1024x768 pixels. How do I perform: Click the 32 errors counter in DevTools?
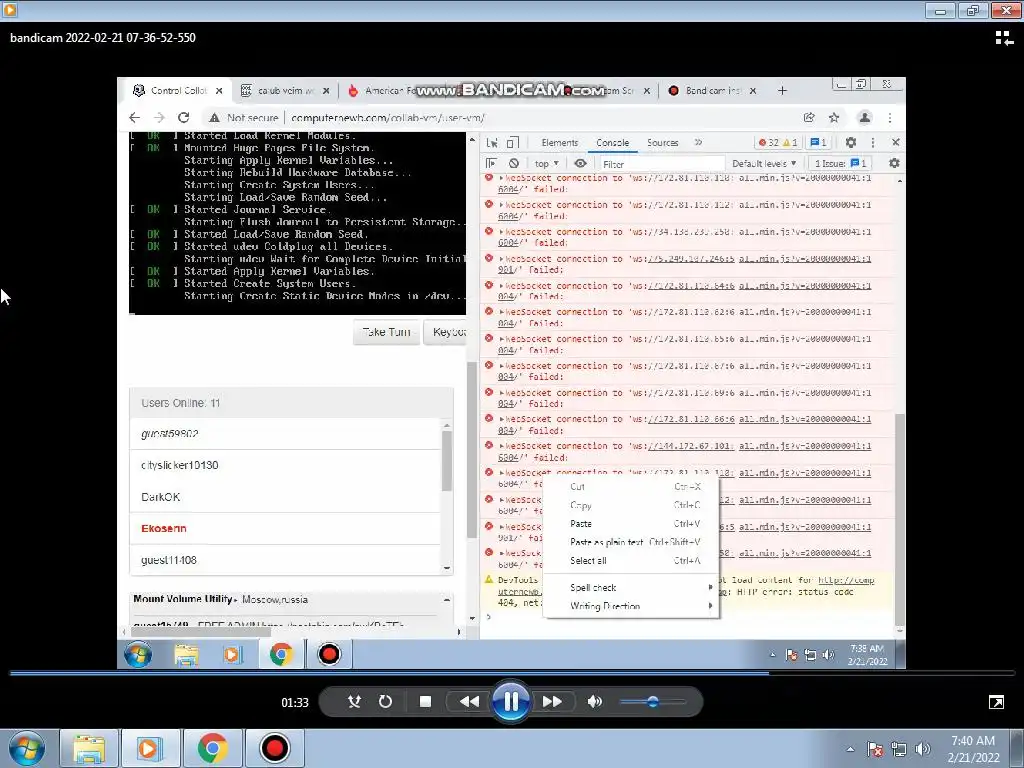point(768,142)
